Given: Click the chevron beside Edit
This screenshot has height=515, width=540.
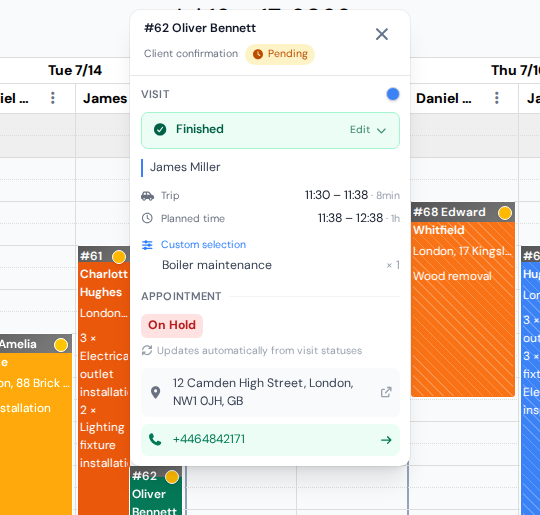Looking at the screenshot, I should 381,130.
